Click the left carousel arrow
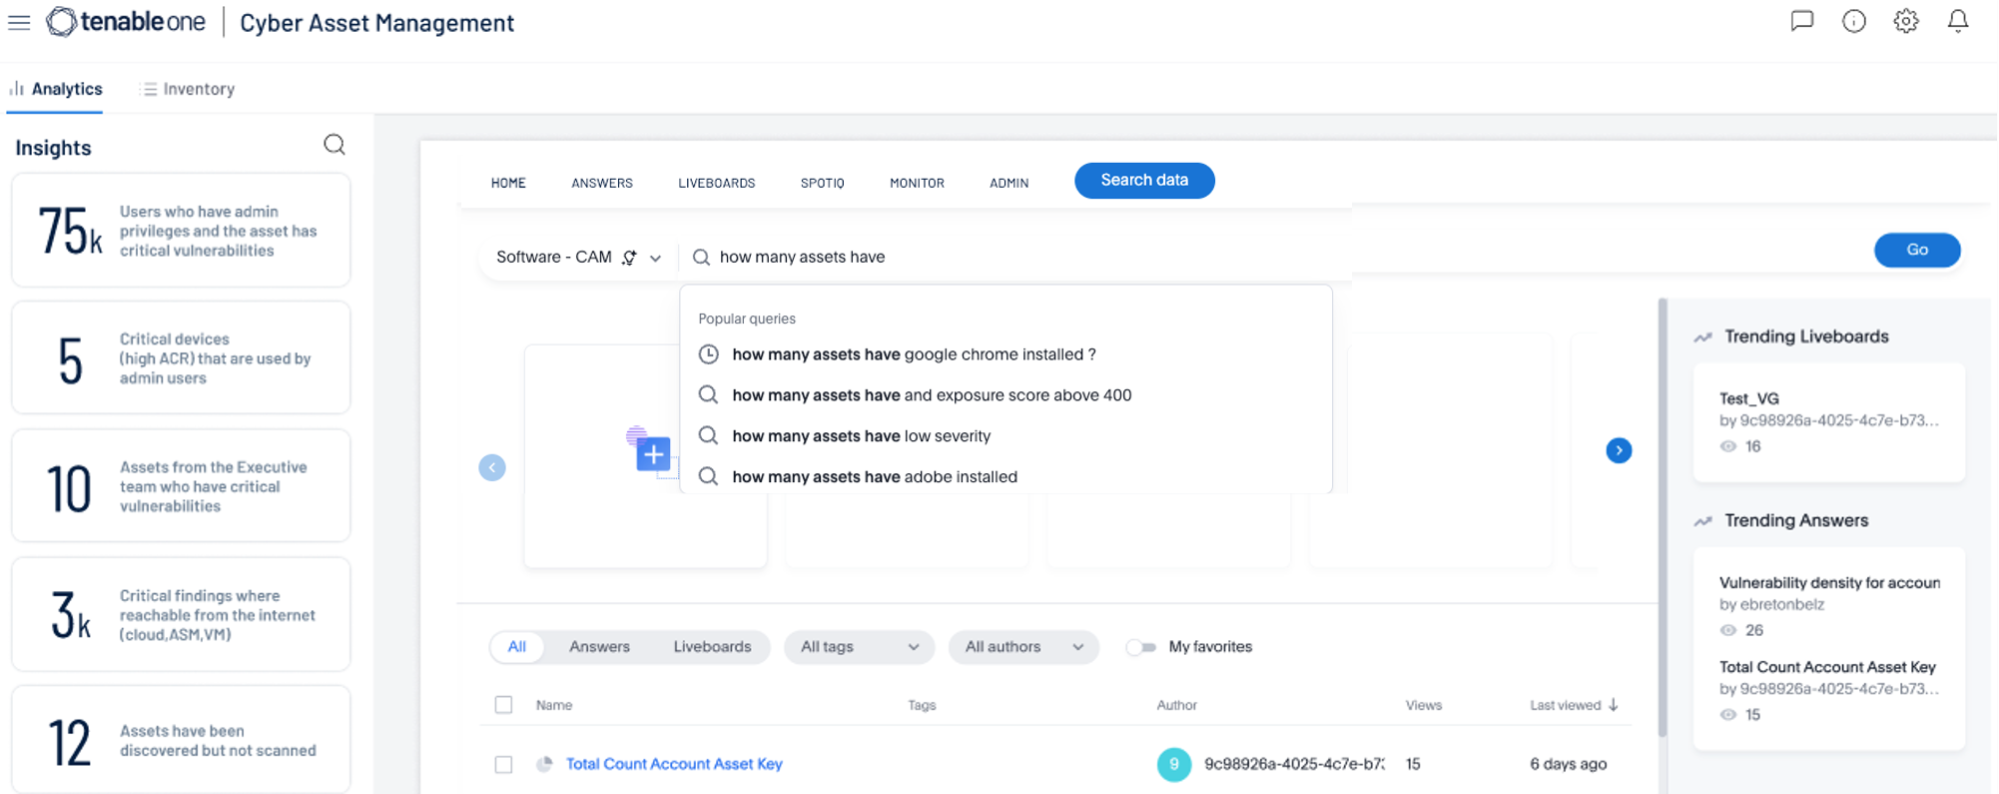1999x794 pixels. point(492,468)
